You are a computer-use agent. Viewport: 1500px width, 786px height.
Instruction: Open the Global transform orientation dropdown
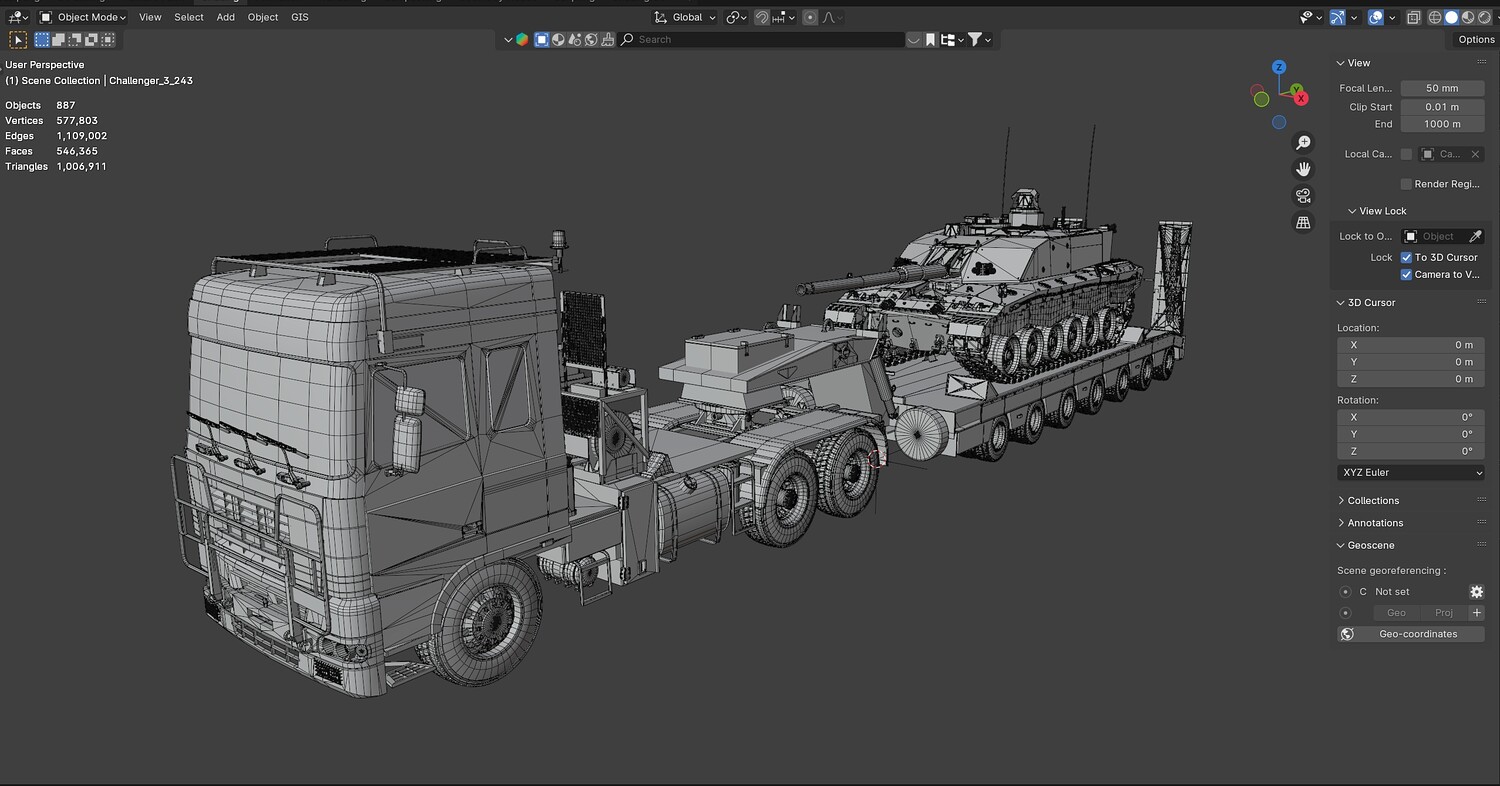[x=685, y=17]
